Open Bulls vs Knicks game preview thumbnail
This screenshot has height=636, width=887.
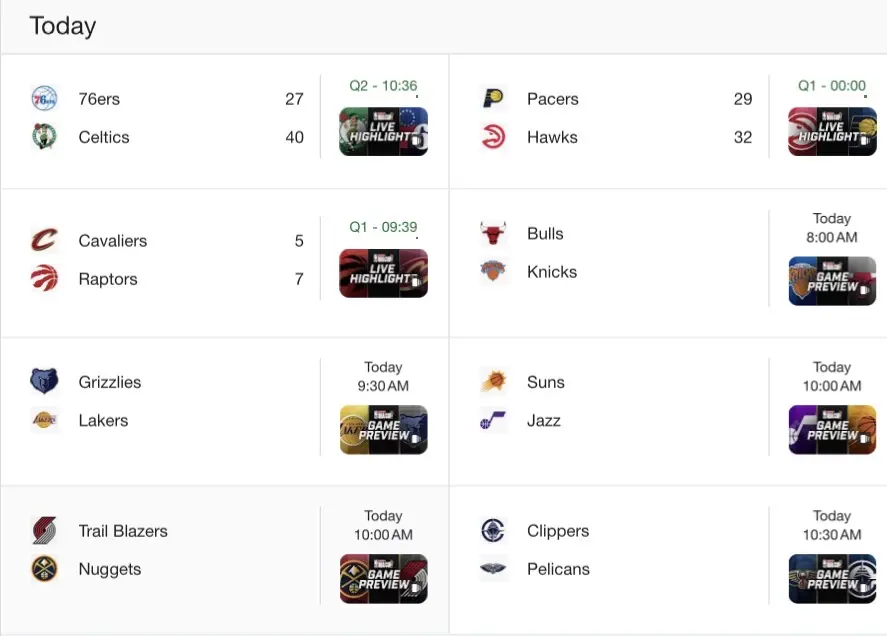[x=832, y=281]
